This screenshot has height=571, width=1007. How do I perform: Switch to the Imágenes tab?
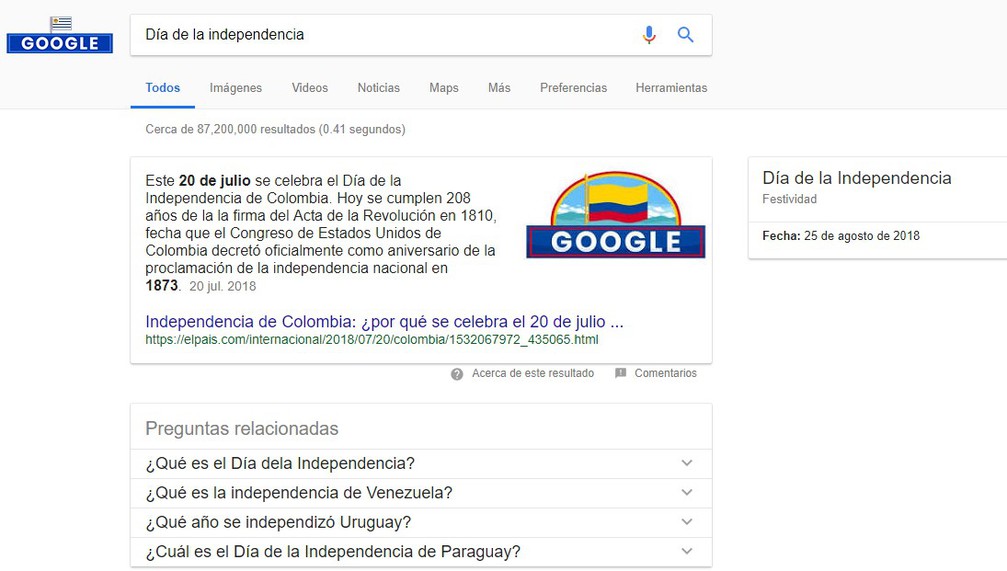pyautogui.click(x=236, y=88)
